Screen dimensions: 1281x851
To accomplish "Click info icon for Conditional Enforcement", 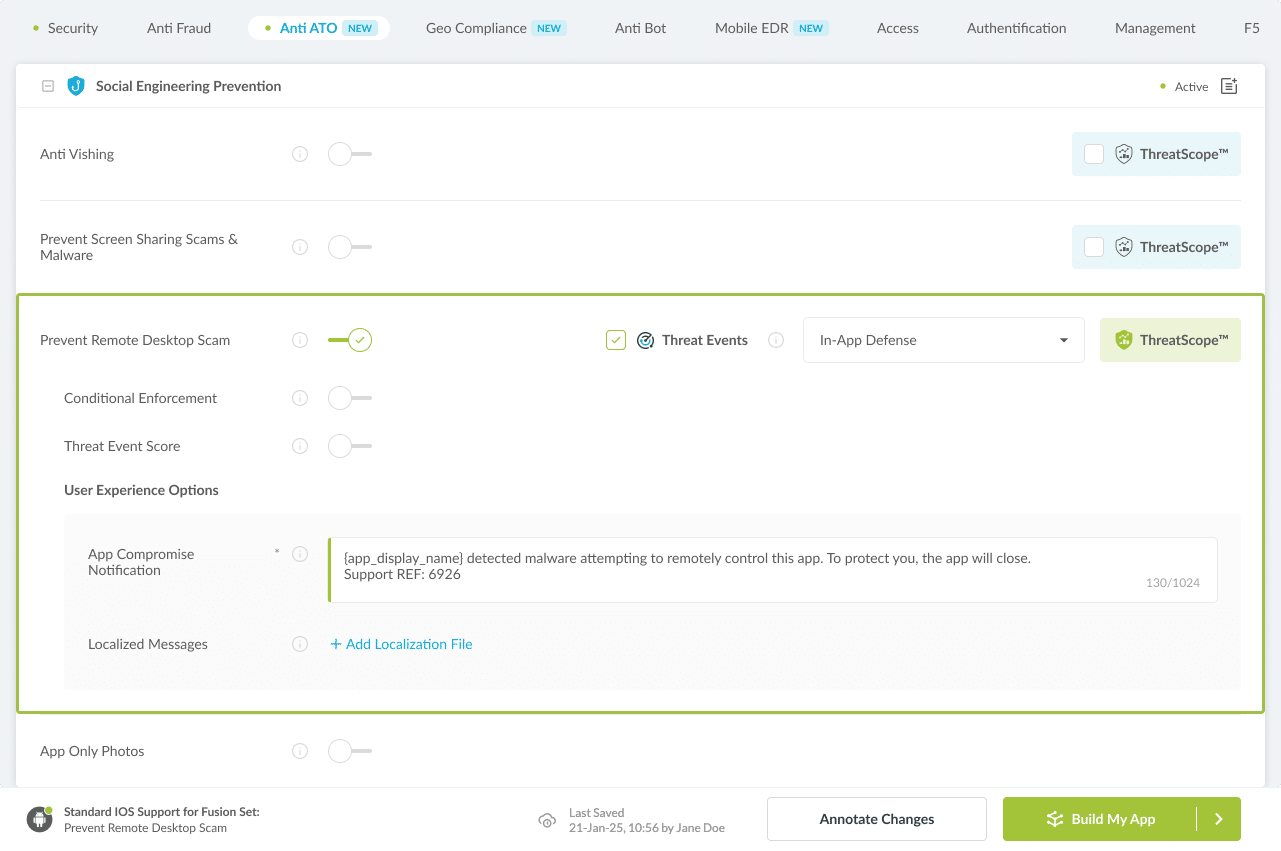I will click(x=300, y=398).
